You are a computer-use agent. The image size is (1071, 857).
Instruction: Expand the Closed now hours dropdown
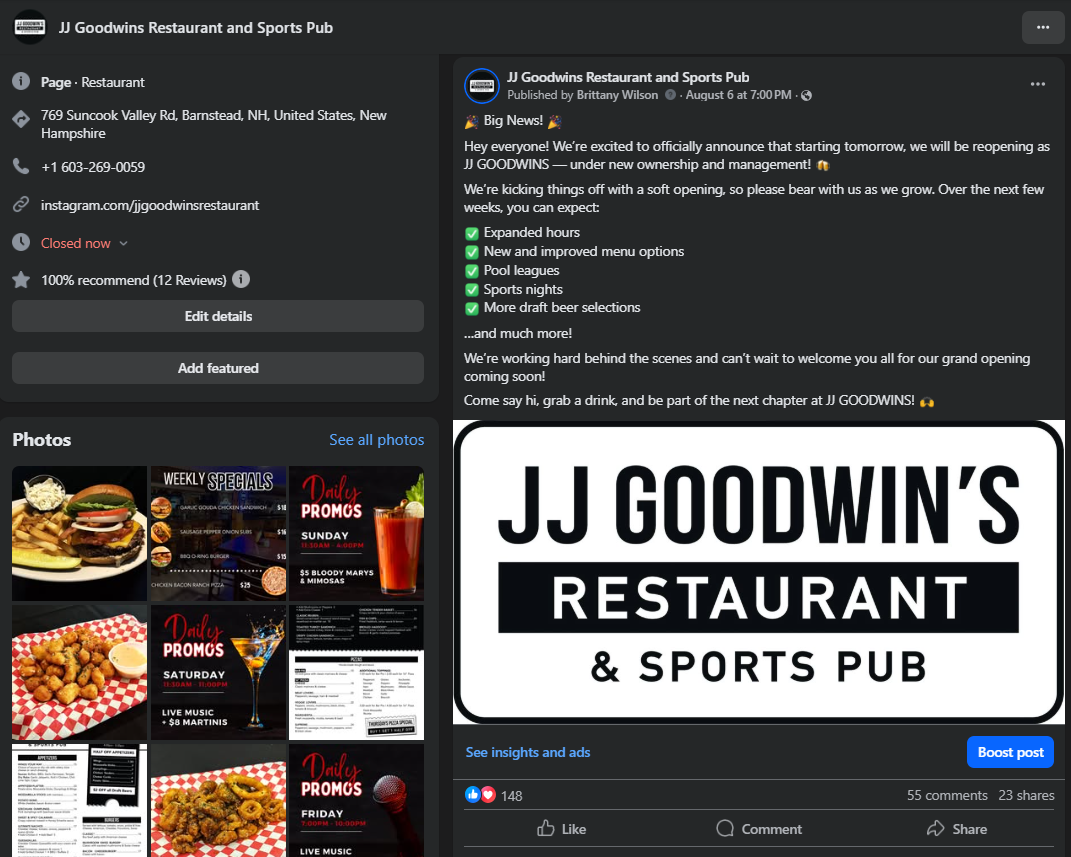(85, 243)
